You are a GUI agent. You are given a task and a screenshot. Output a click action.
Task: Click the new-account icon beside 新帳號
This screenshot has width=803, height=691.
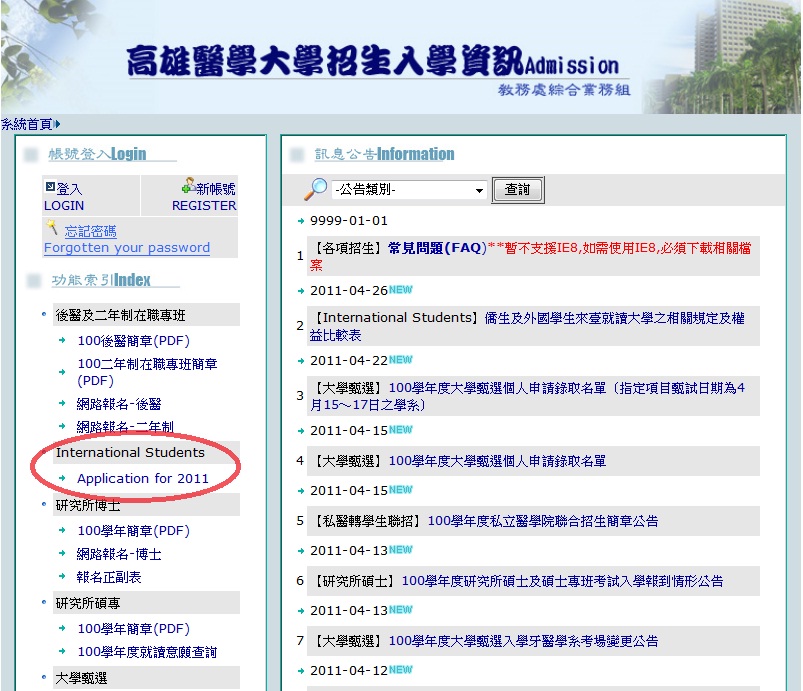(x=188, y=185)
